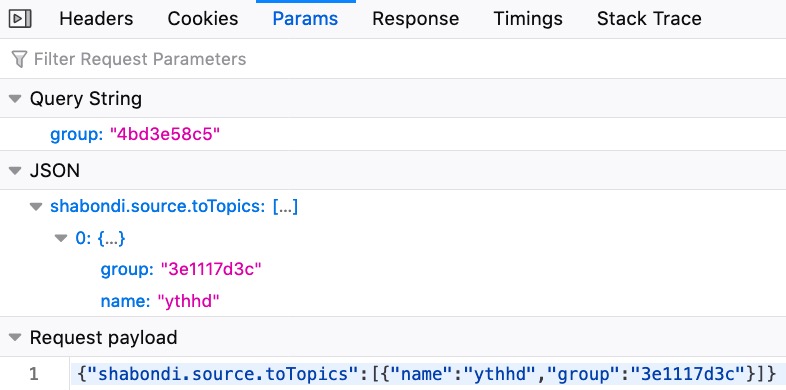The width and height of the screenshot is (786, 390).
Task: Open the Headers tab
Action: 96,19
